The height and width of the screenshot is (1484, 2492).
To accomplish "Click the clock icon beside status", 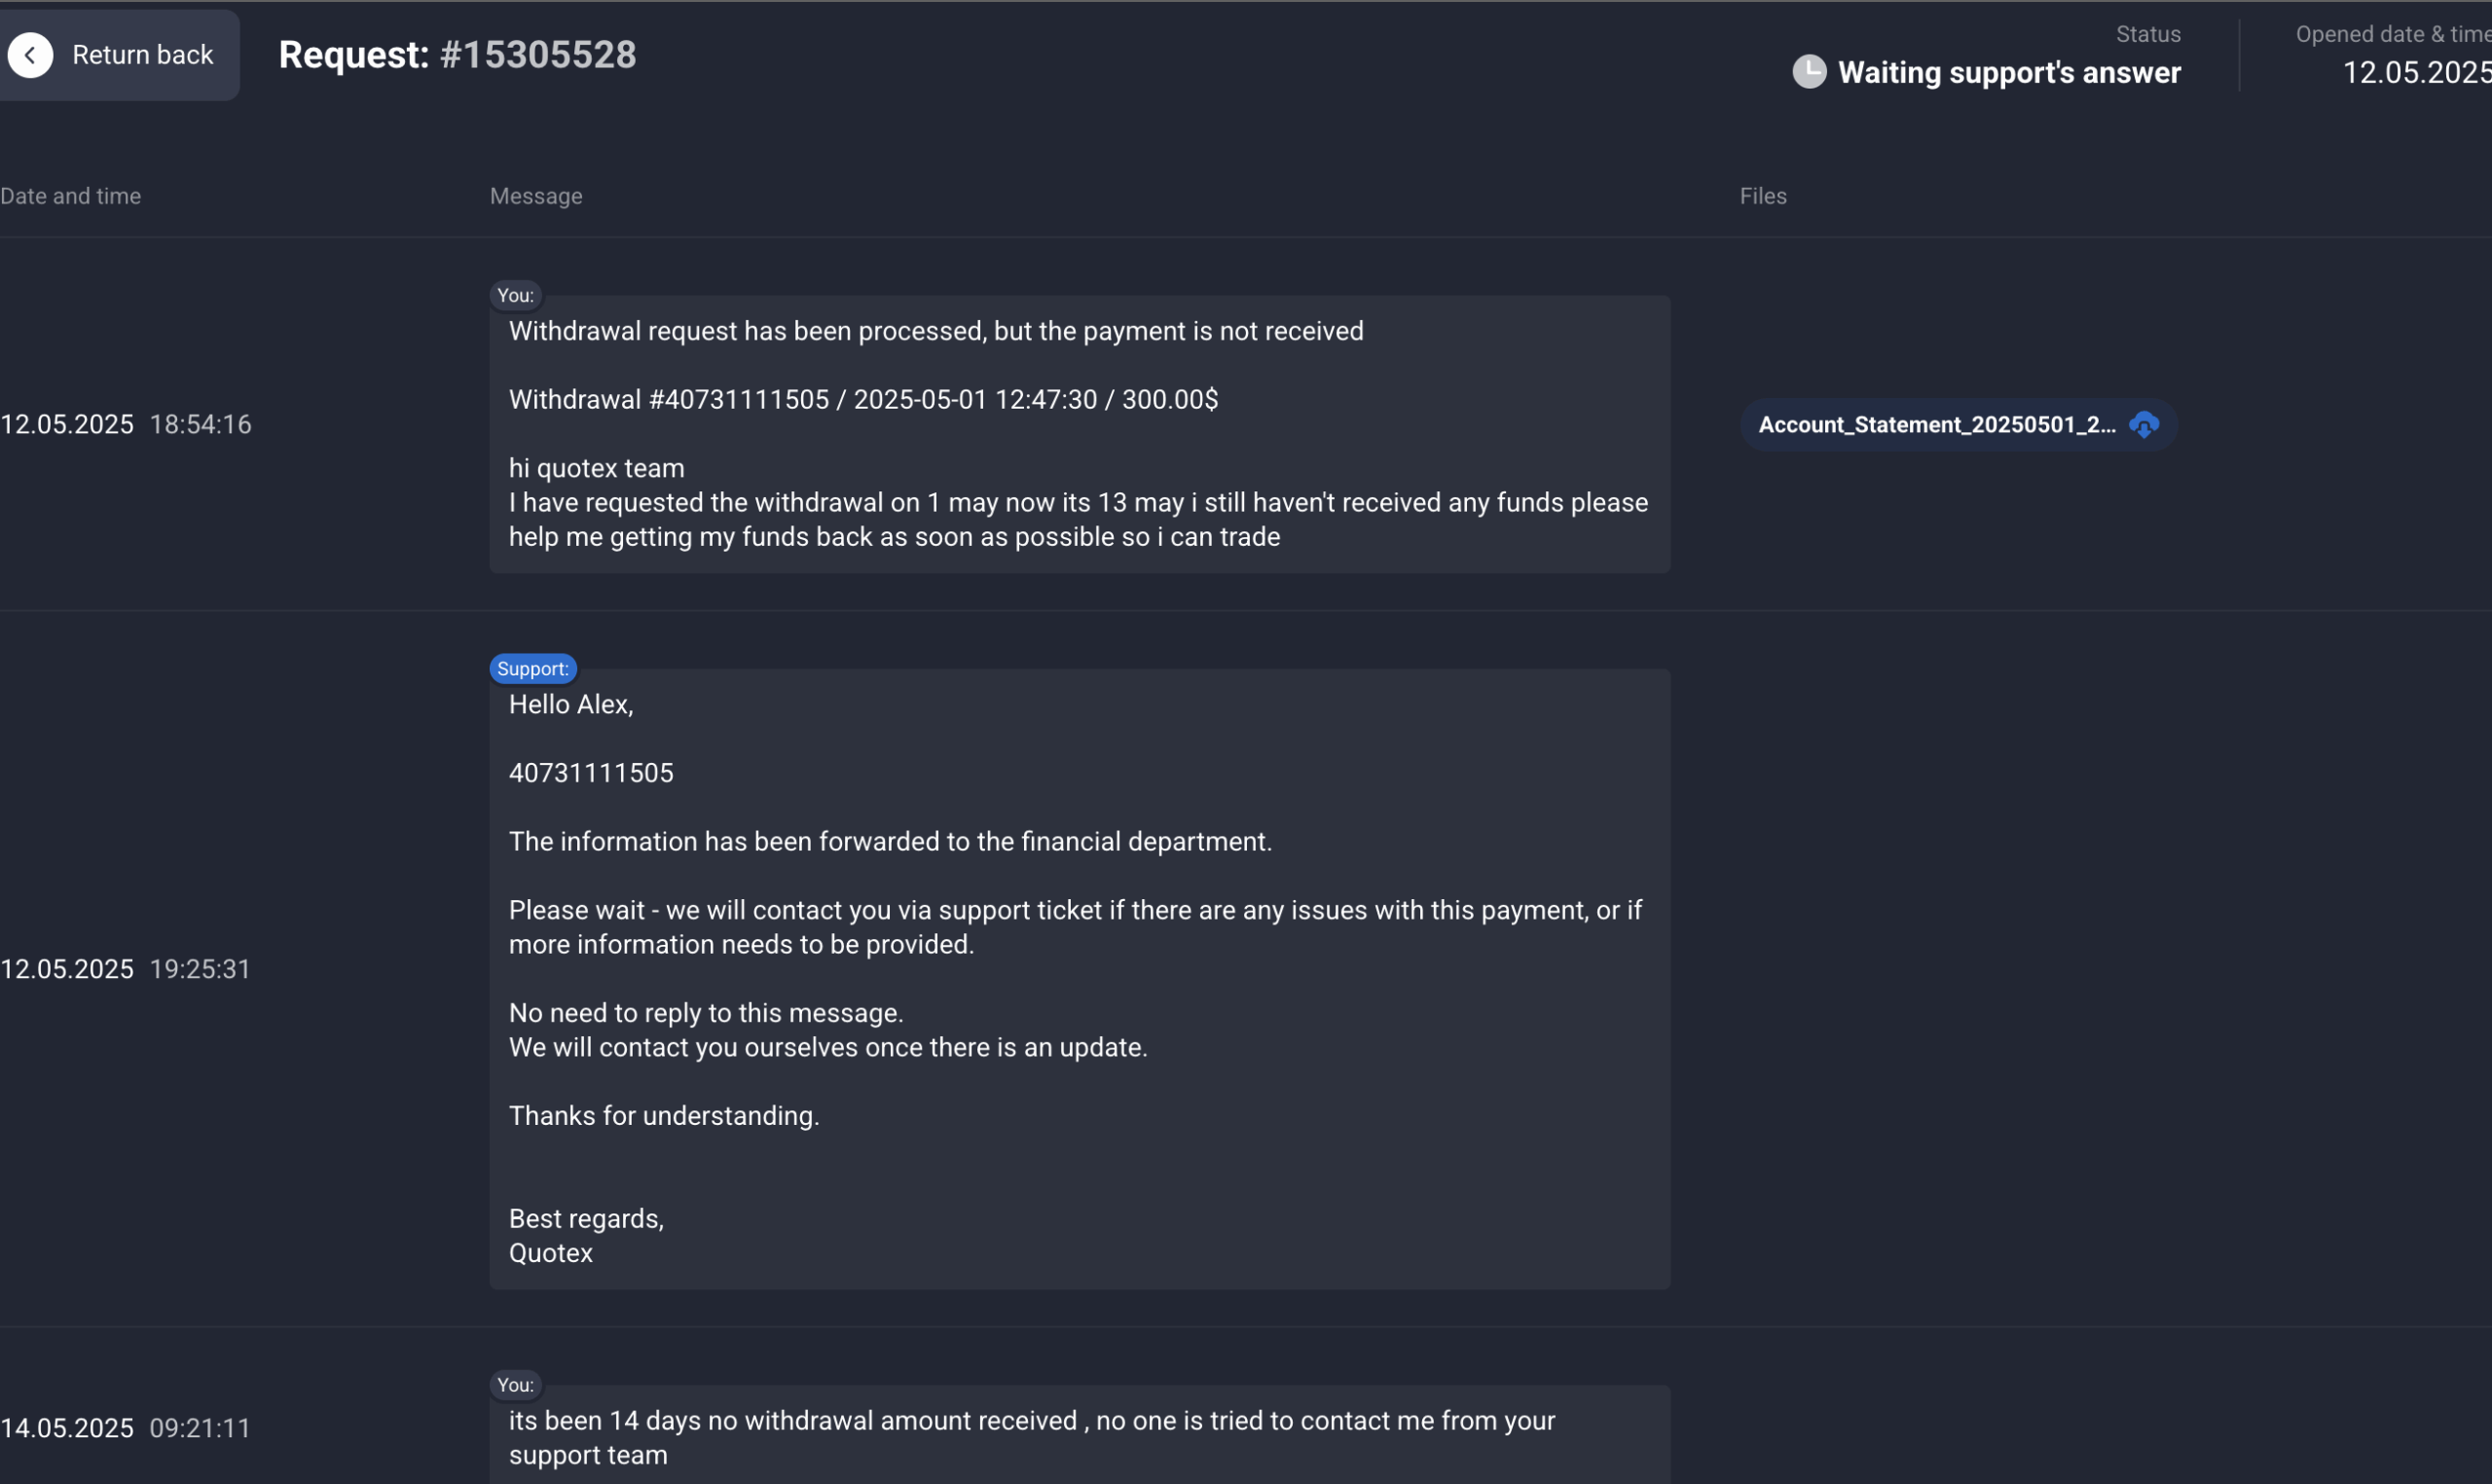I will [x=1809, y=72].
